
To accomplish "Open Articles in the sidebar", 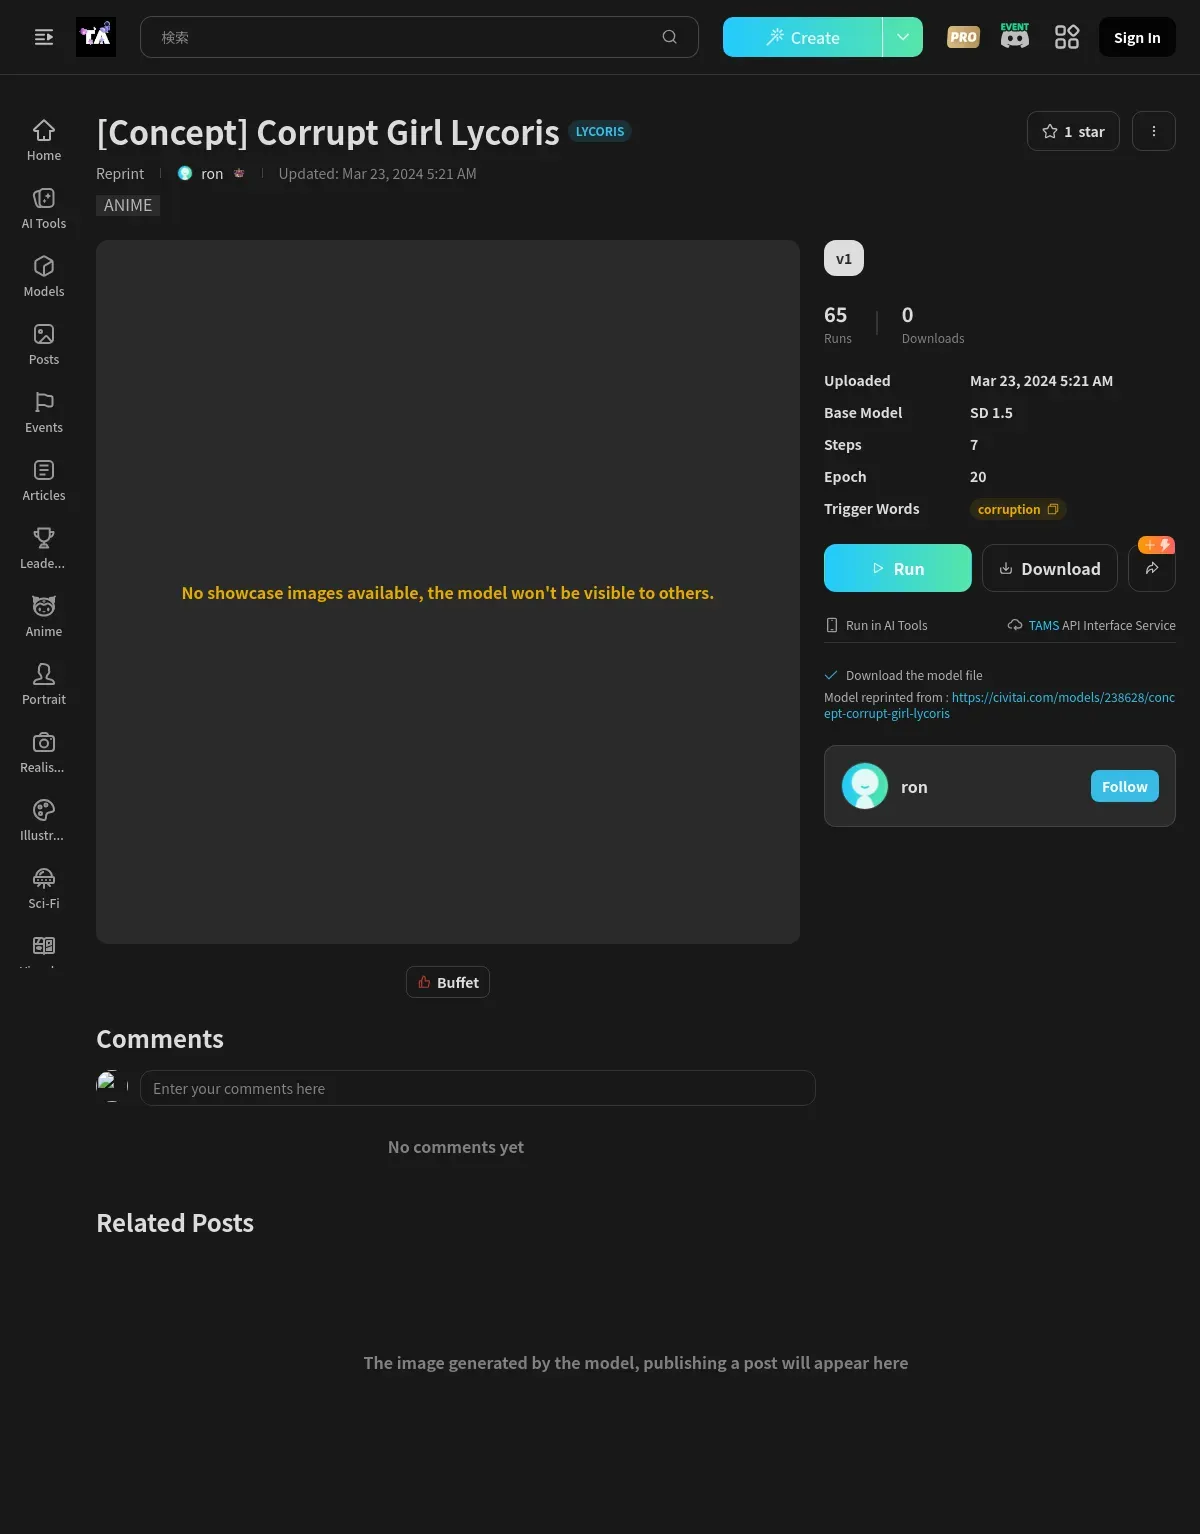I will (x=44, y=481).
